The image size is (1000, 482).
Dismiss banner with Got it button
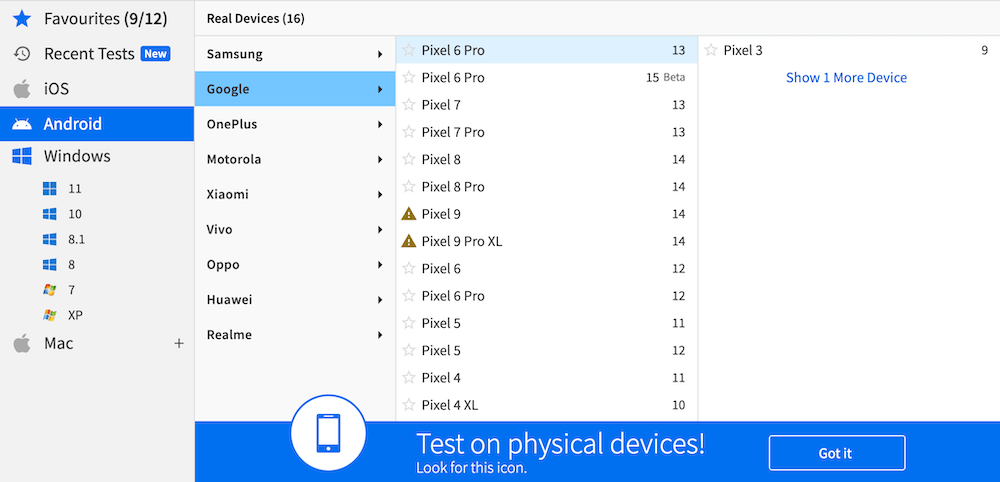coord(836,453)
